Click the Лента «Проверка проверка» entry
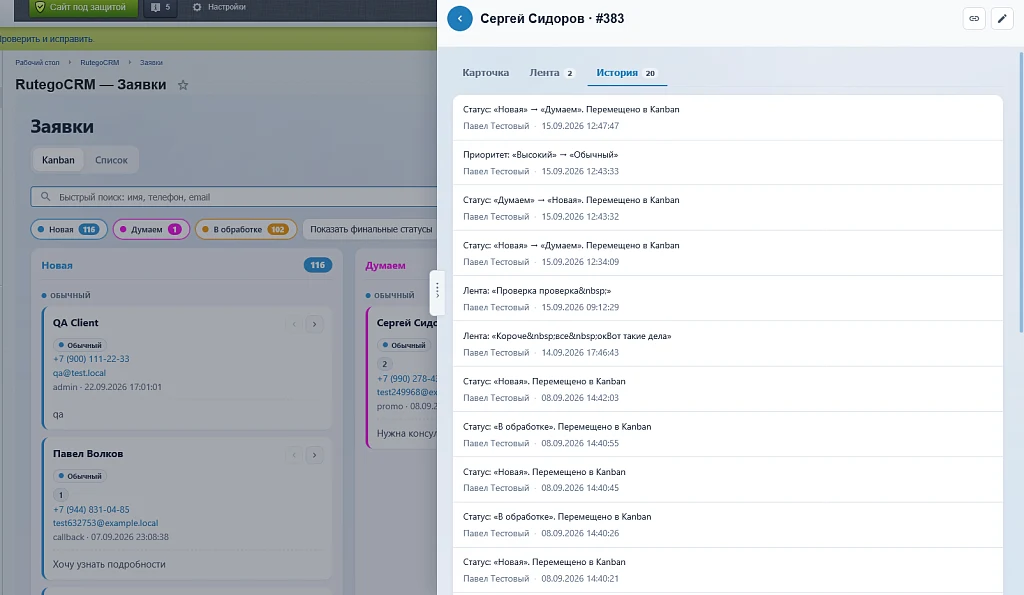1024x595 pixels. 728,298
